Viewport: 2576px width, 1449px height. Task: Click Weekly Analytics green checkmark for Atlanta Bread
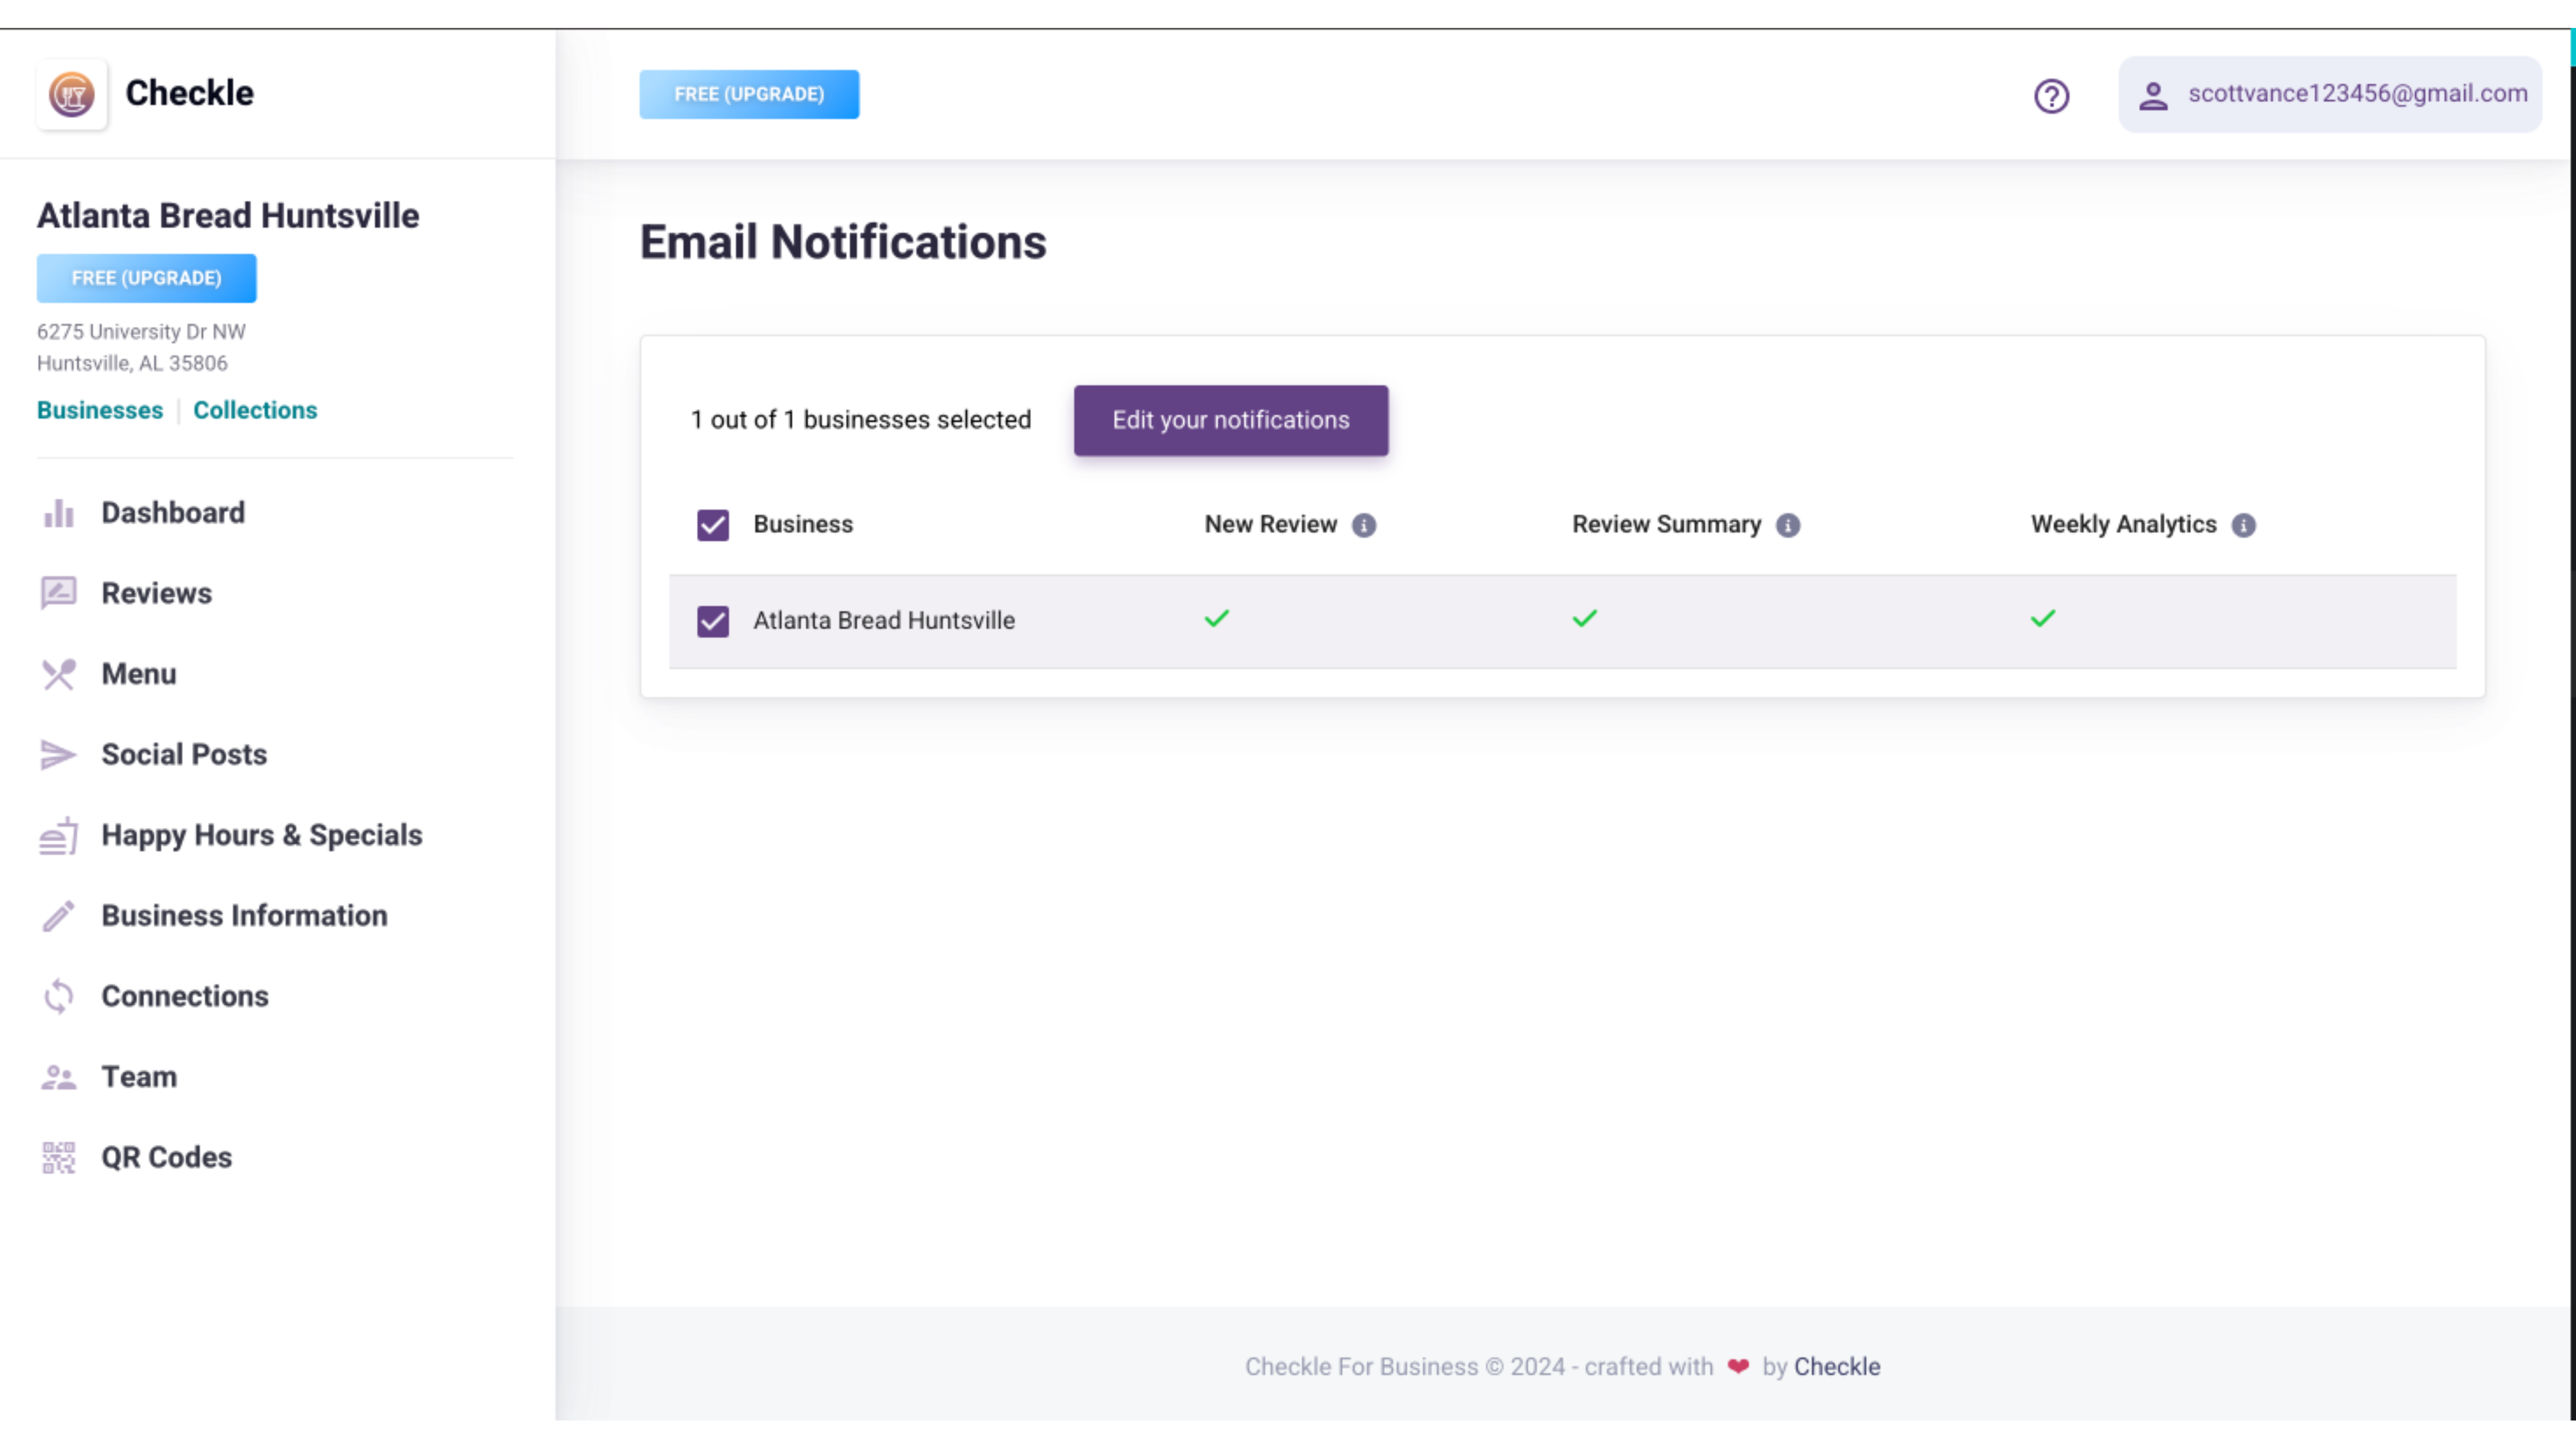click(x=2043, y=619)
